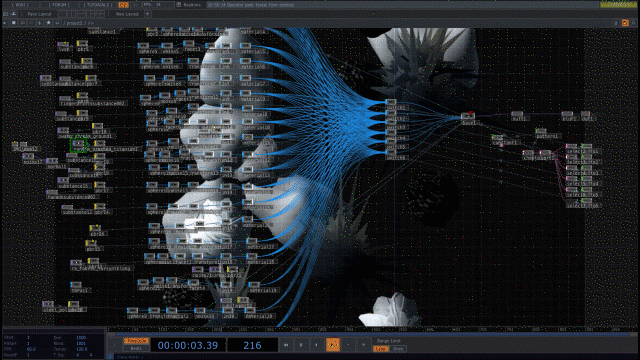Viewport: 640px width, 360px height.
Task: Open the WIKI link in the top bar
Action: (x=20, y=5)
